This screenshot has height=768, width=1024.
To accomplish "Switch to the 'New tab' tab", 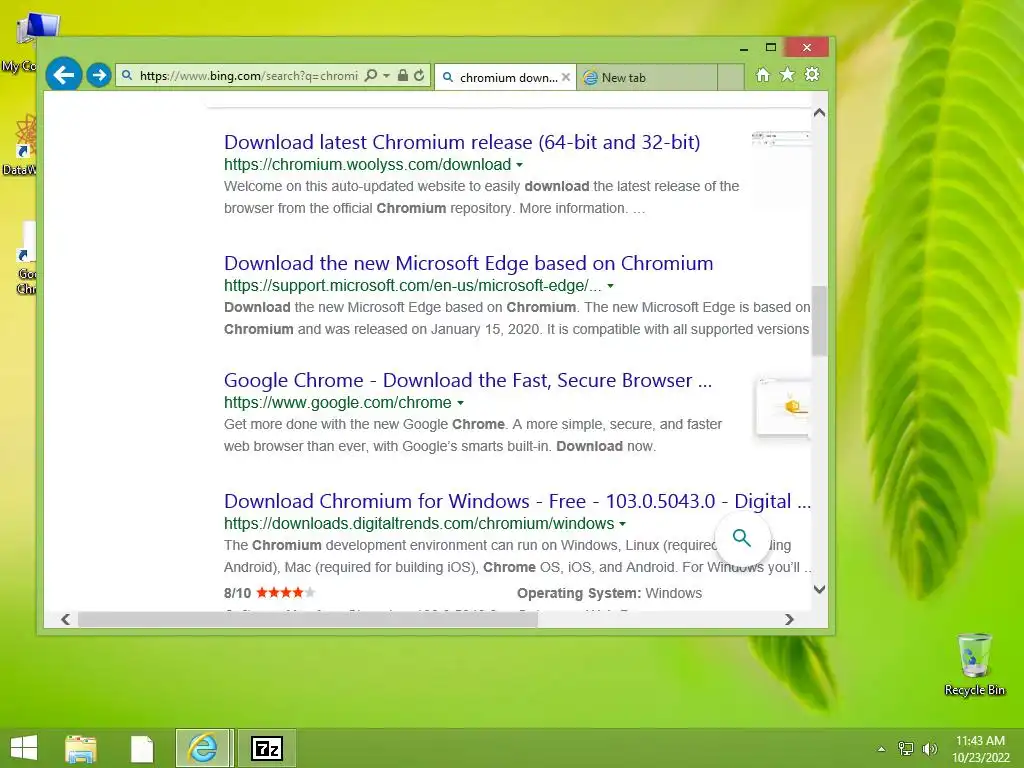I will click(x=647, y=77).
